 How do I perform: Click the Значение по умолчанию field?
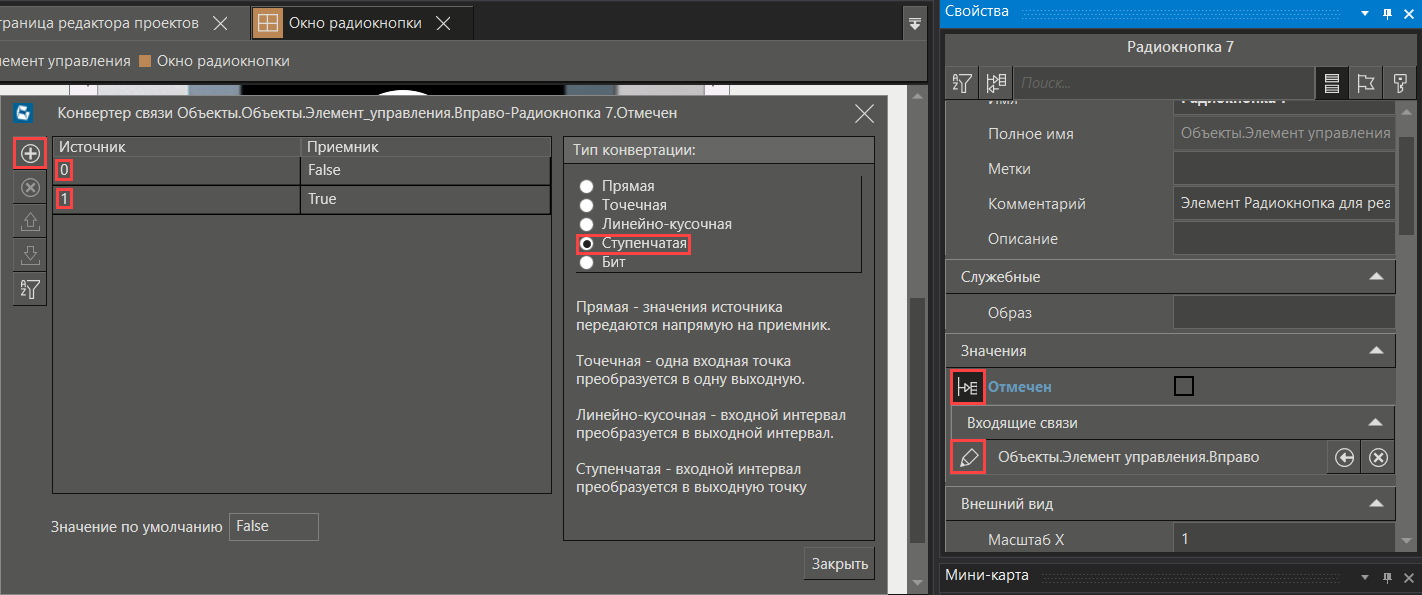273,526
